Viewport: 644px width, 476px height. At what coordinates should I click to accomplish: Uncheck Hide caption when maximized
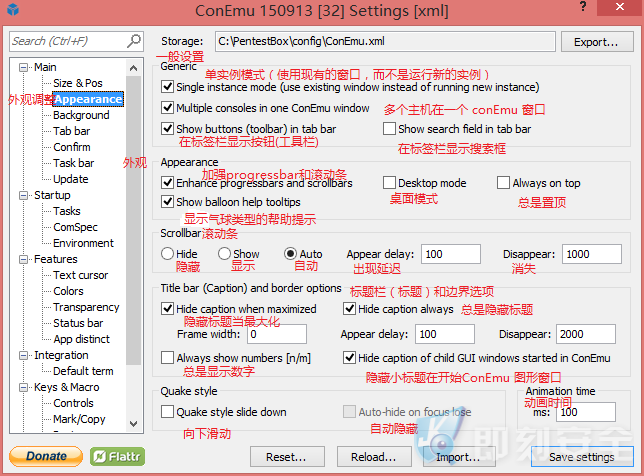(x=167, y=308)
